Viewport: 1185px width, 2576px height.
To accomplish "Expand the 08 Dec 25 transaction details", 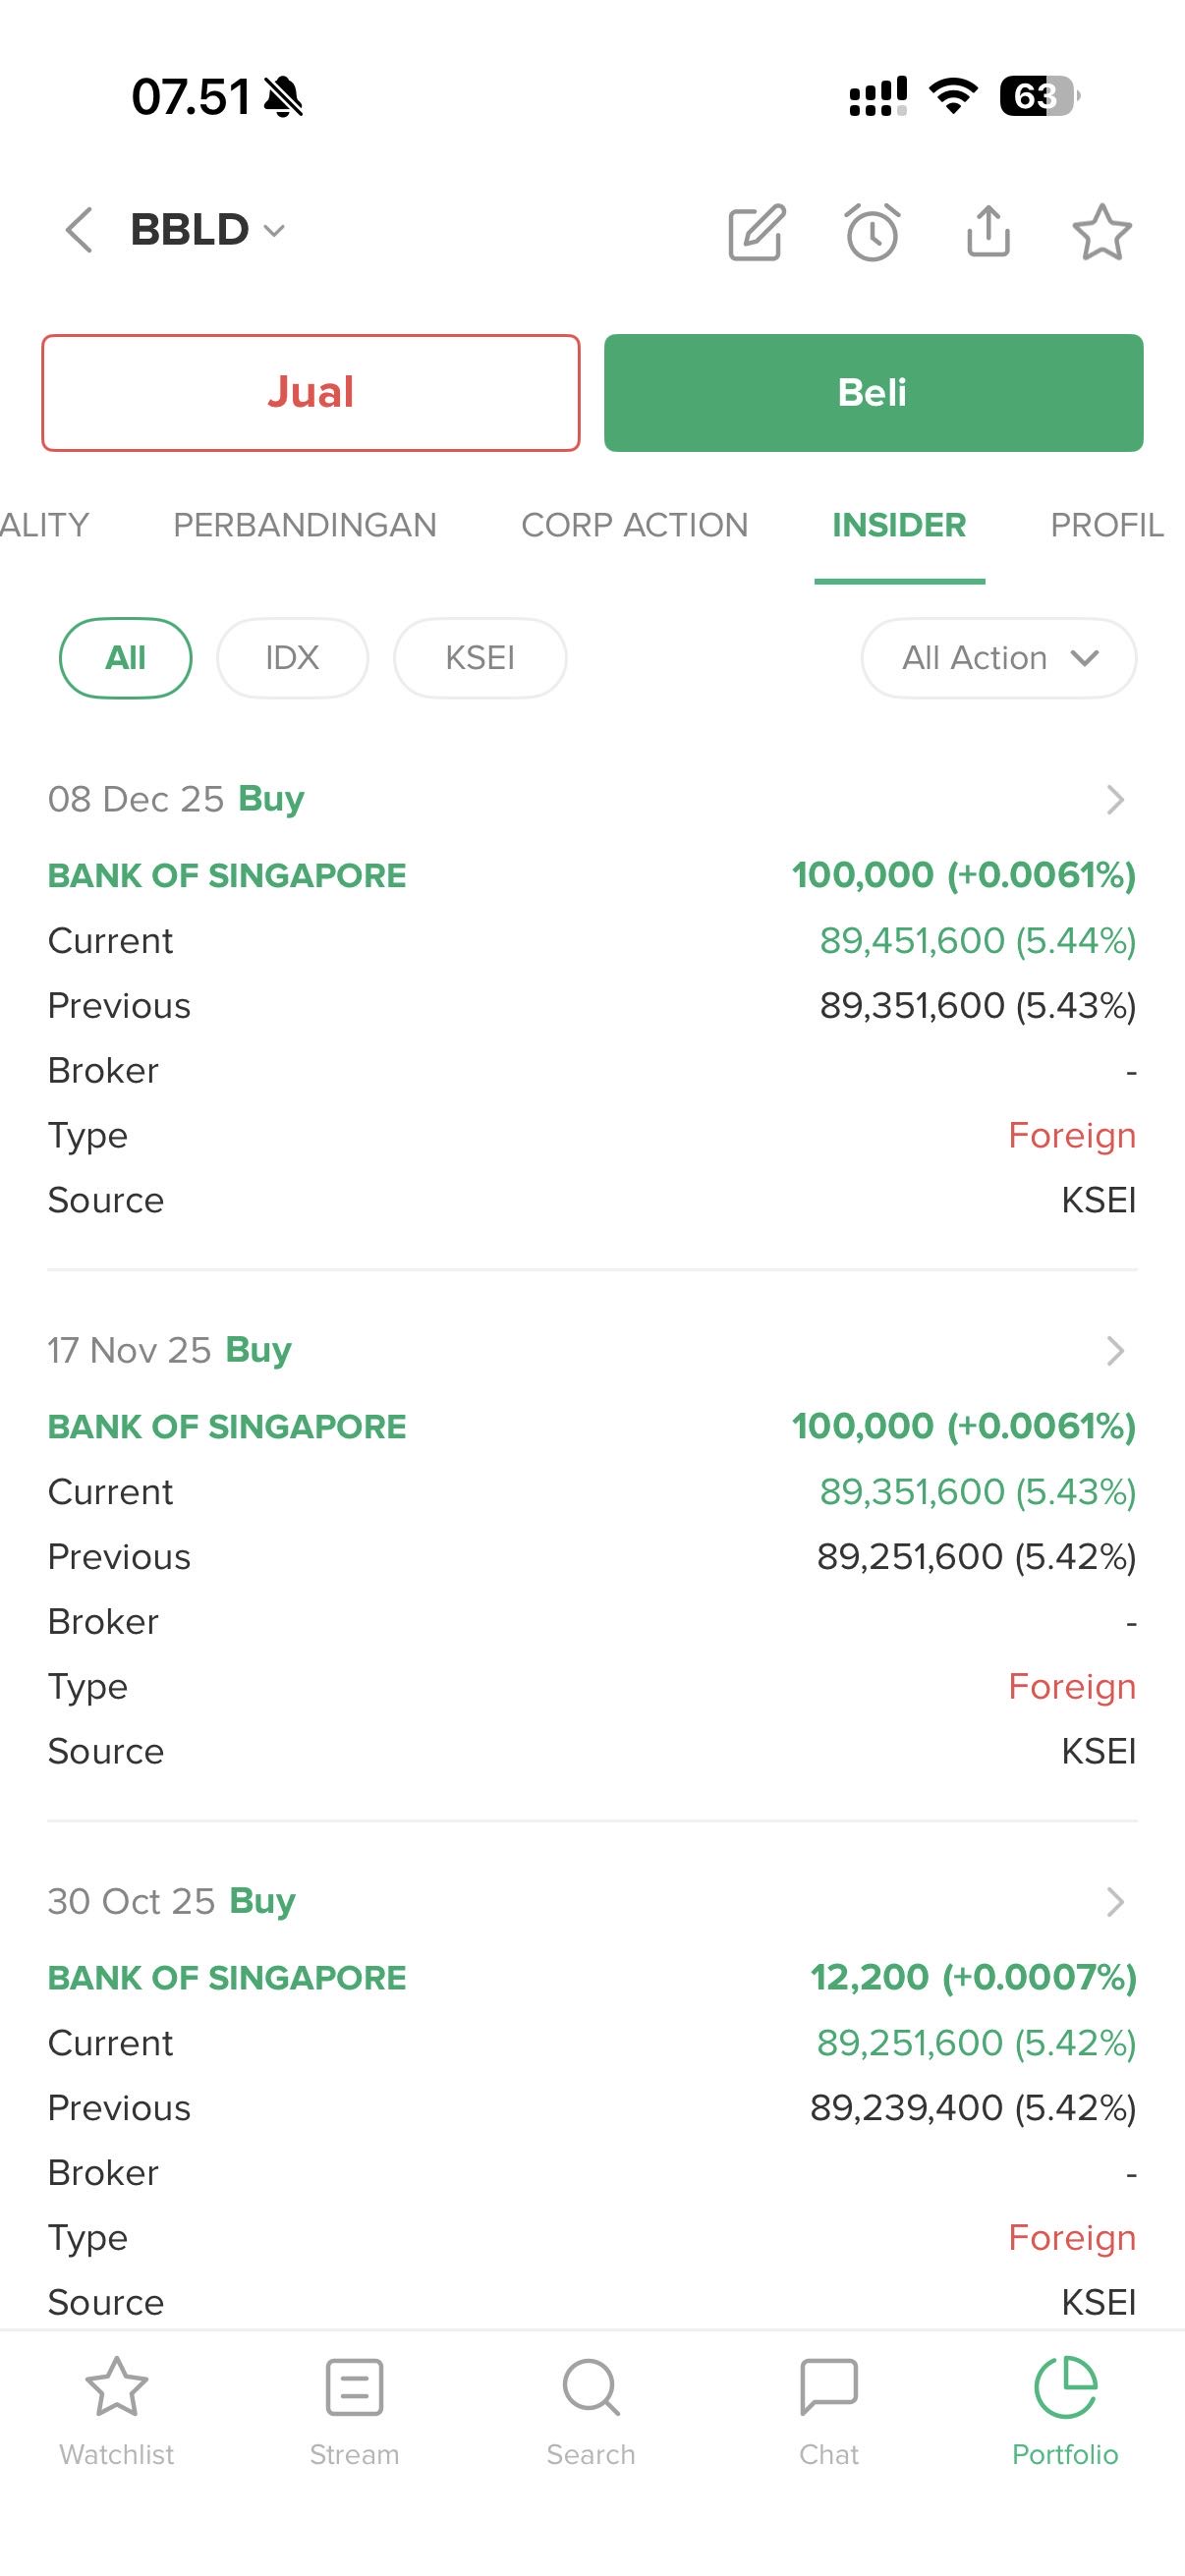I will (1115, 799).
